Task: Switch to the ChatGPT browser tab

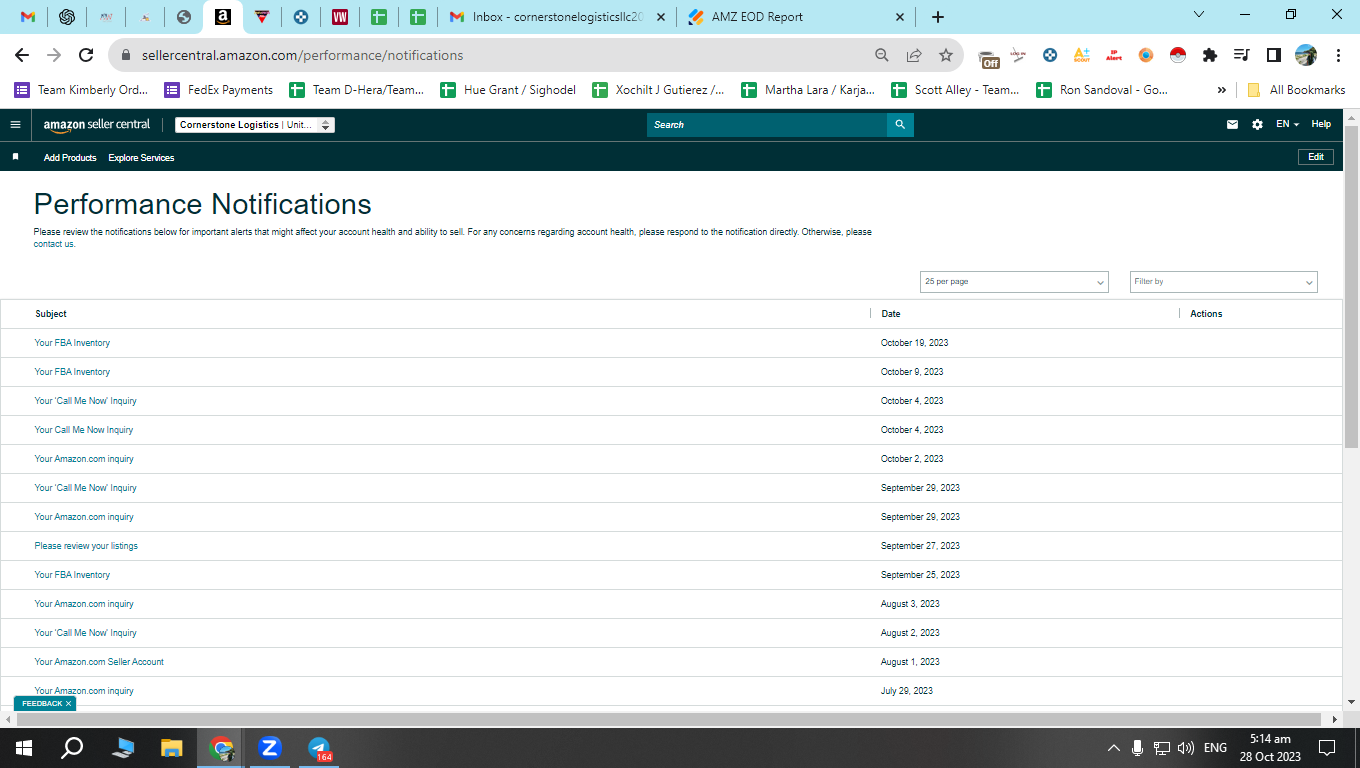Action: [x=67, y=17]
